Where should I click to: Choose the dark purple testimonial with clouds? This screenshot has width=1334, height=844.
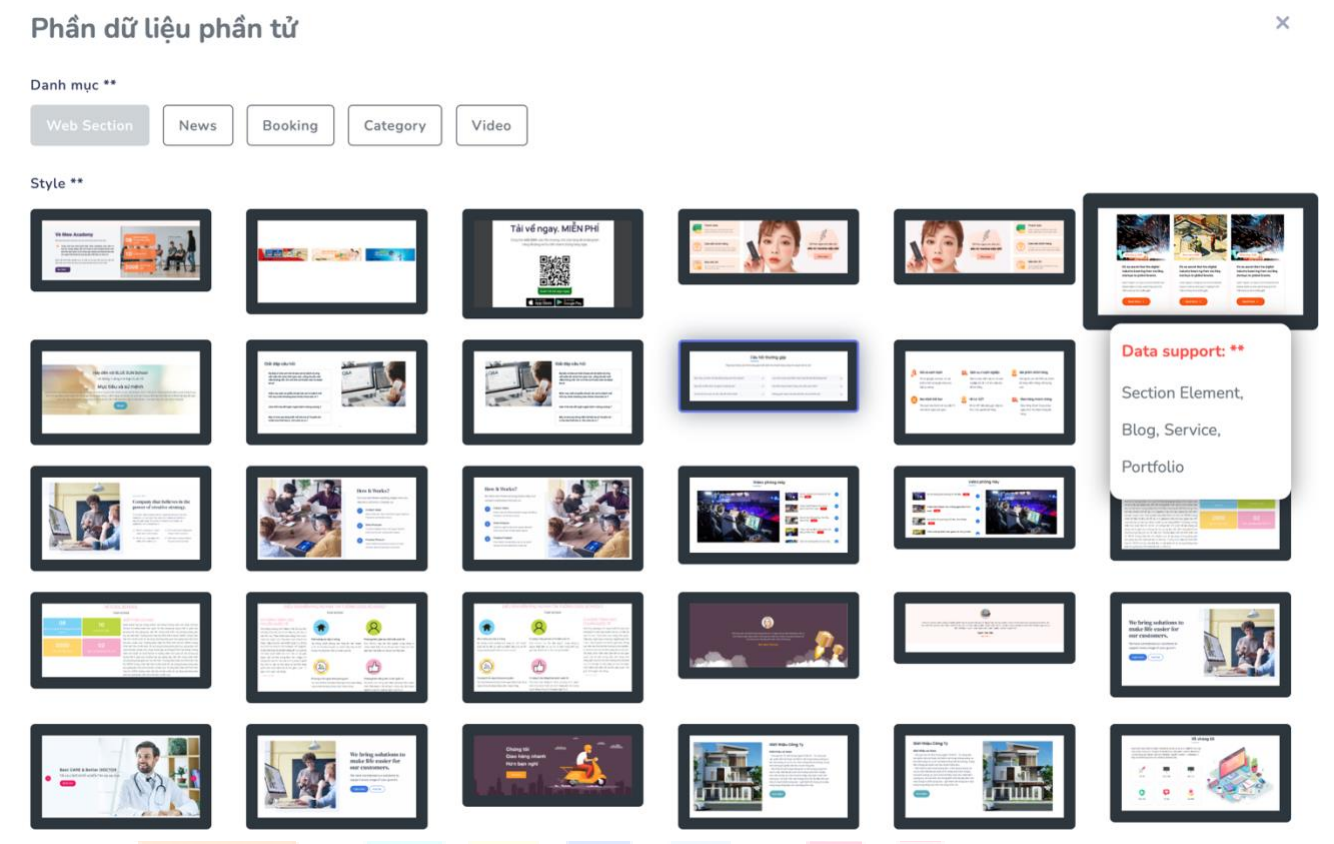(768, 635)
